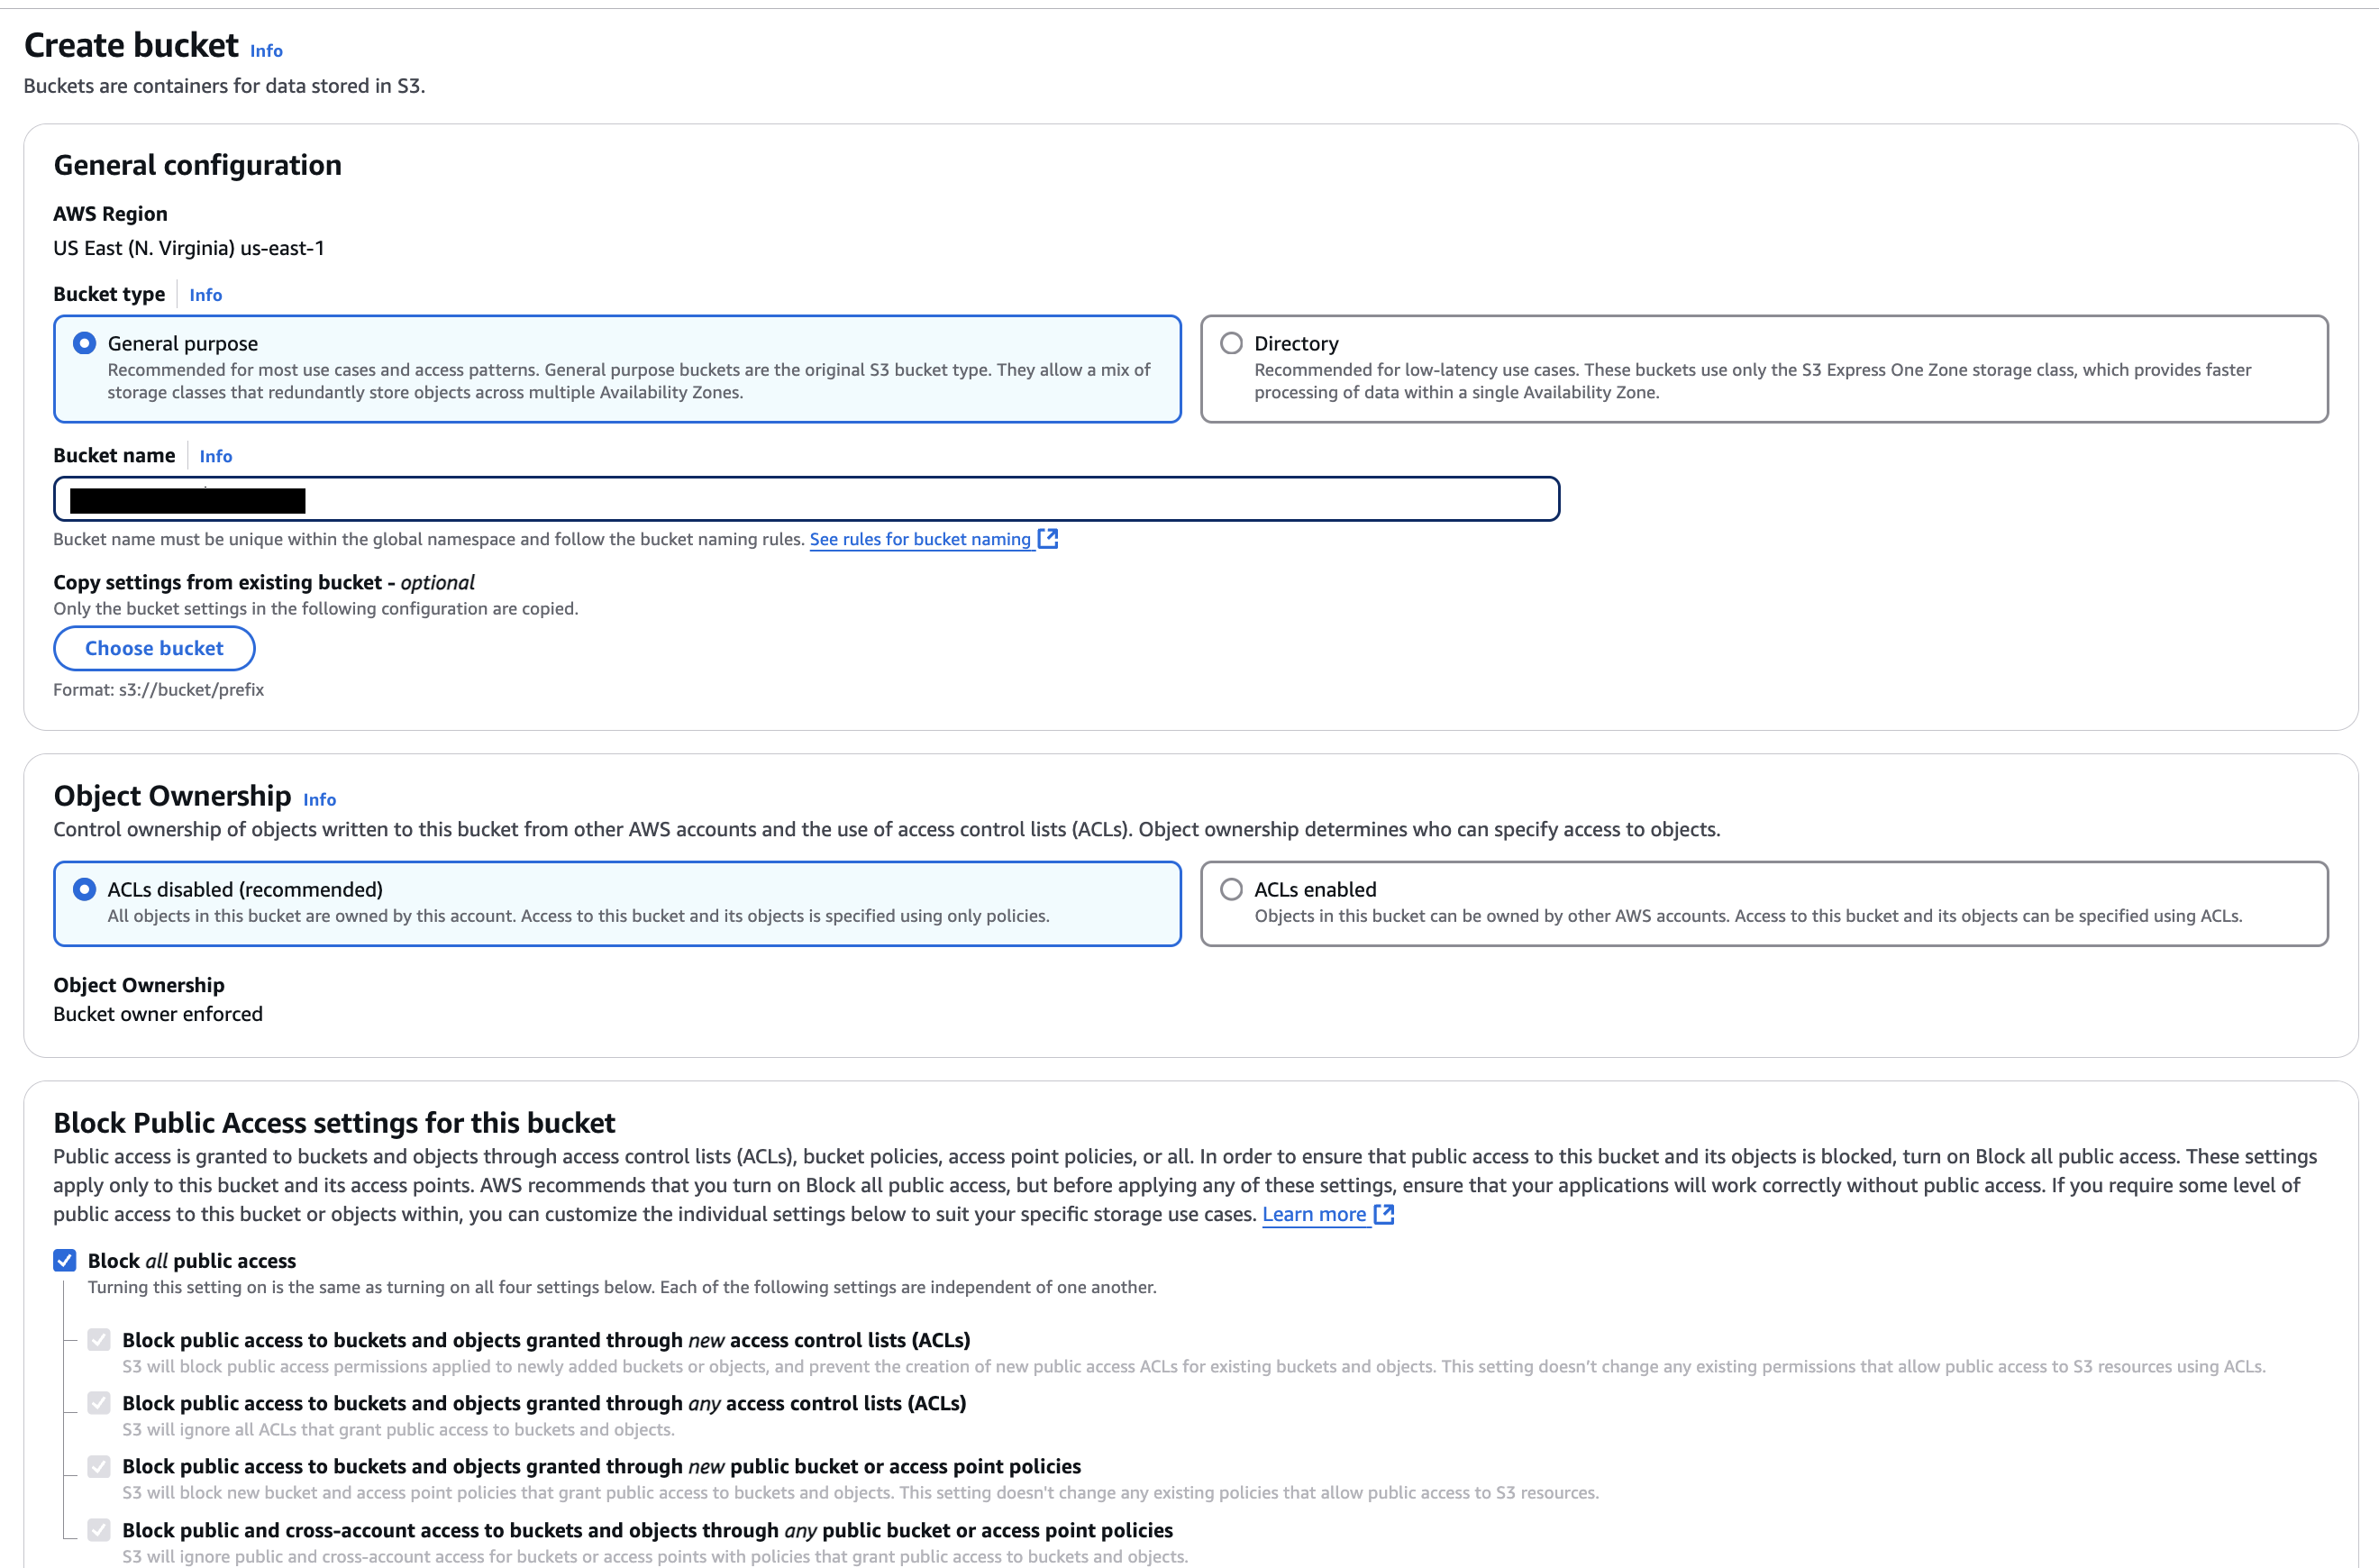Screen dimensions: 2379x1568
Task: Click the Learn more link
Action: 1317,1214
